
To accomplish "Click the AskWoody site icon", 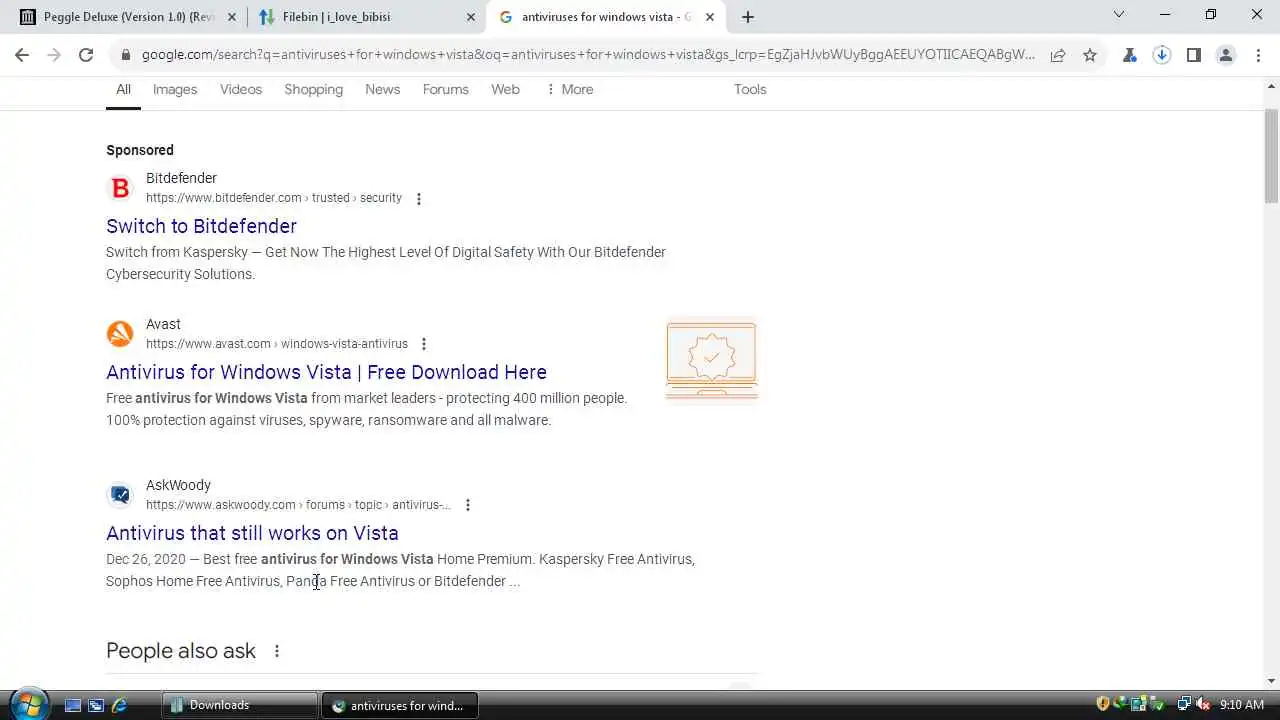I will 120,495.
